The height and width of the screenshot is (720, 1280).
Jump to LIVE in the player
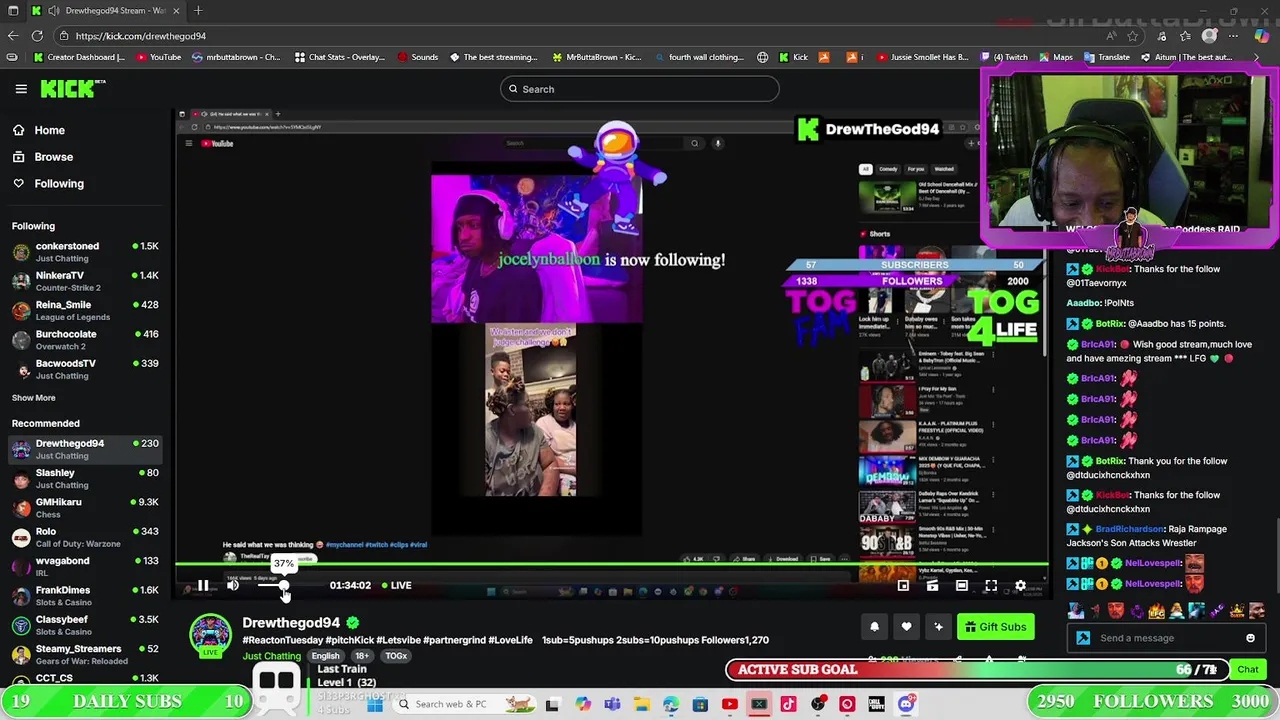(x=395, y=586)
